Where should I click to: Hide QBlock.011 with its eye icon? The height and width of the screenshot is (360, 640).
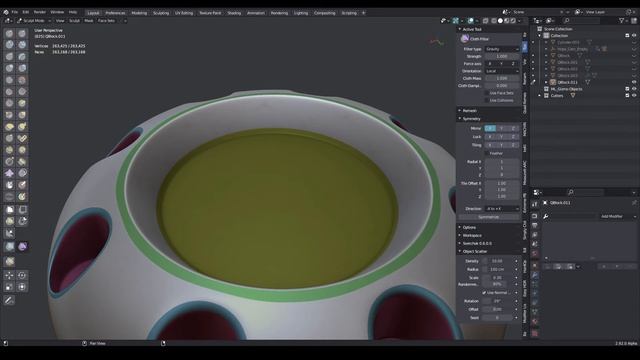pyautogui.click(x=634, y=82)
